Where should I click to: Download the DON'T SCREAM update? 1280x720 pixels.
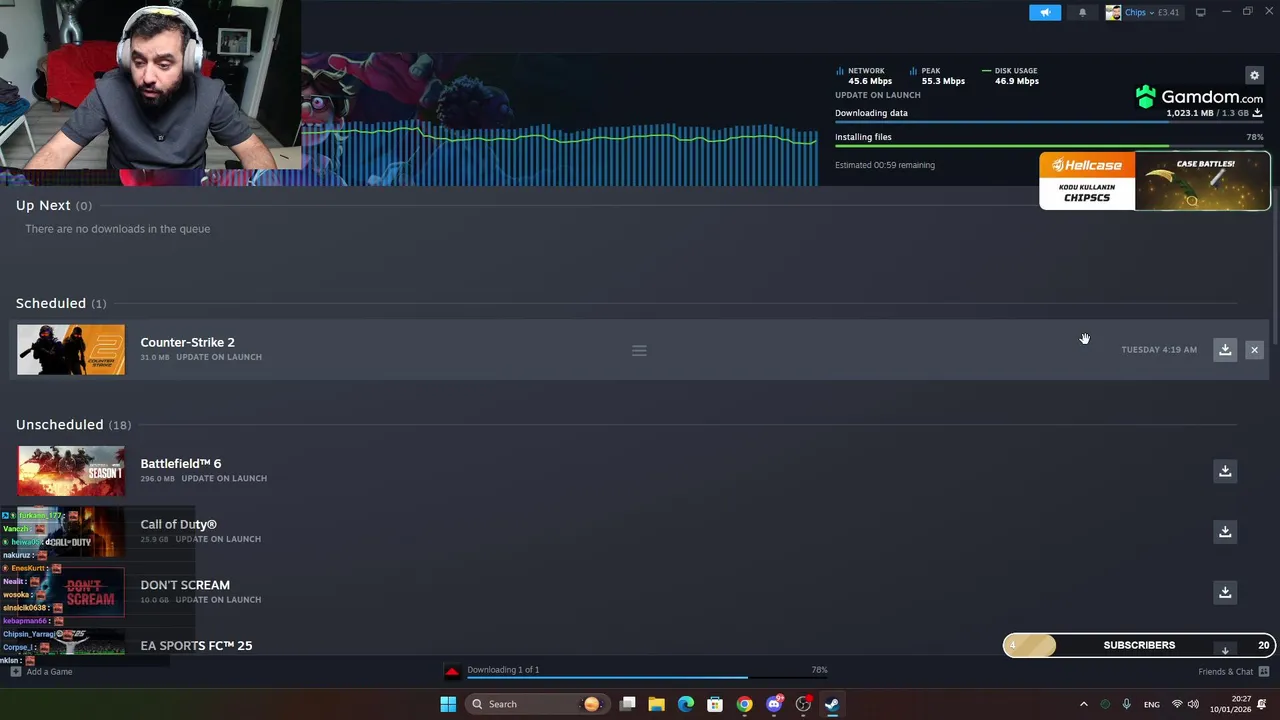point(1225,592)
